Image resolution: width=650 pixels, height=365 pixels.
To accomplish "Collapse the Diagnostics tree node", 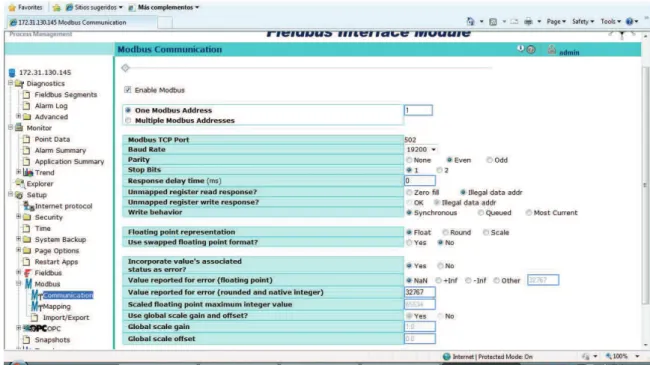I will point(10,83).
